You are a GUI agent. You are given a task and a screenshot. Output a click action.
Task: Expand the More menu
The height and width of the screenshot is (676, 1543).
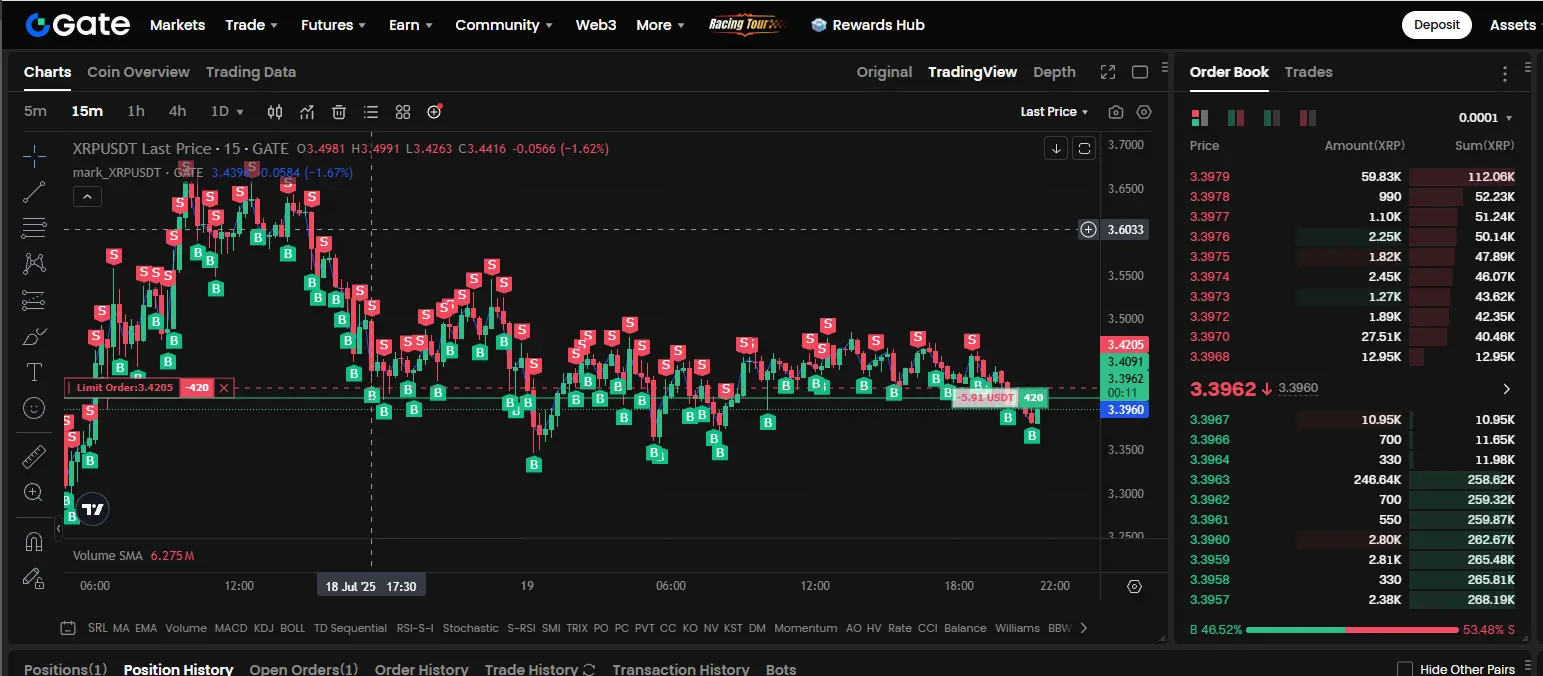660,25
